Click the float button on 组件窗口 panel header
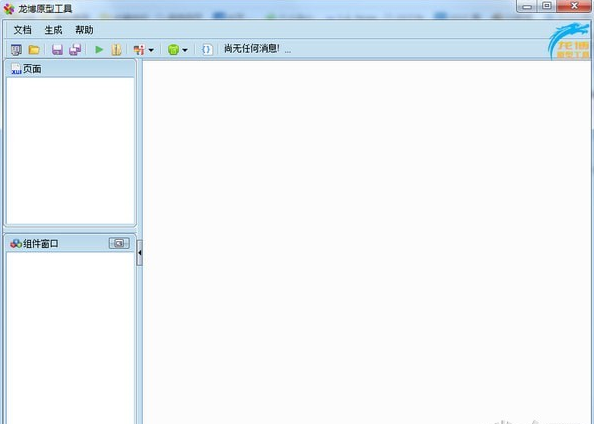This screenshot has width=594, height=424. point(119,243)
